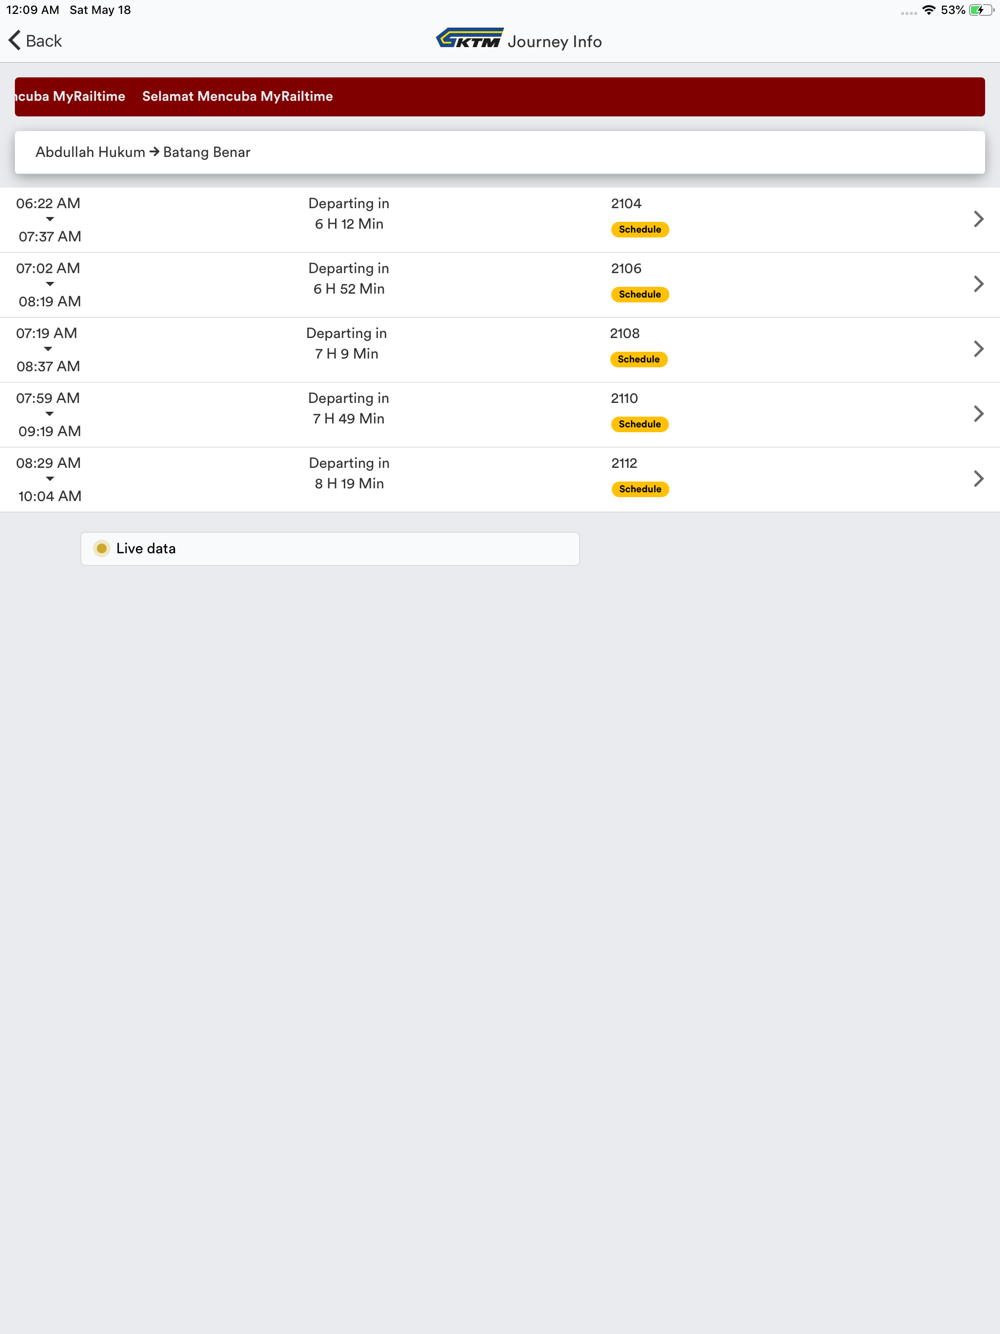This screenshot has height=1334, width=1000.
Task: Tap the Abdullah Hukum to Batang Benar route field
Action: point(500,152)
